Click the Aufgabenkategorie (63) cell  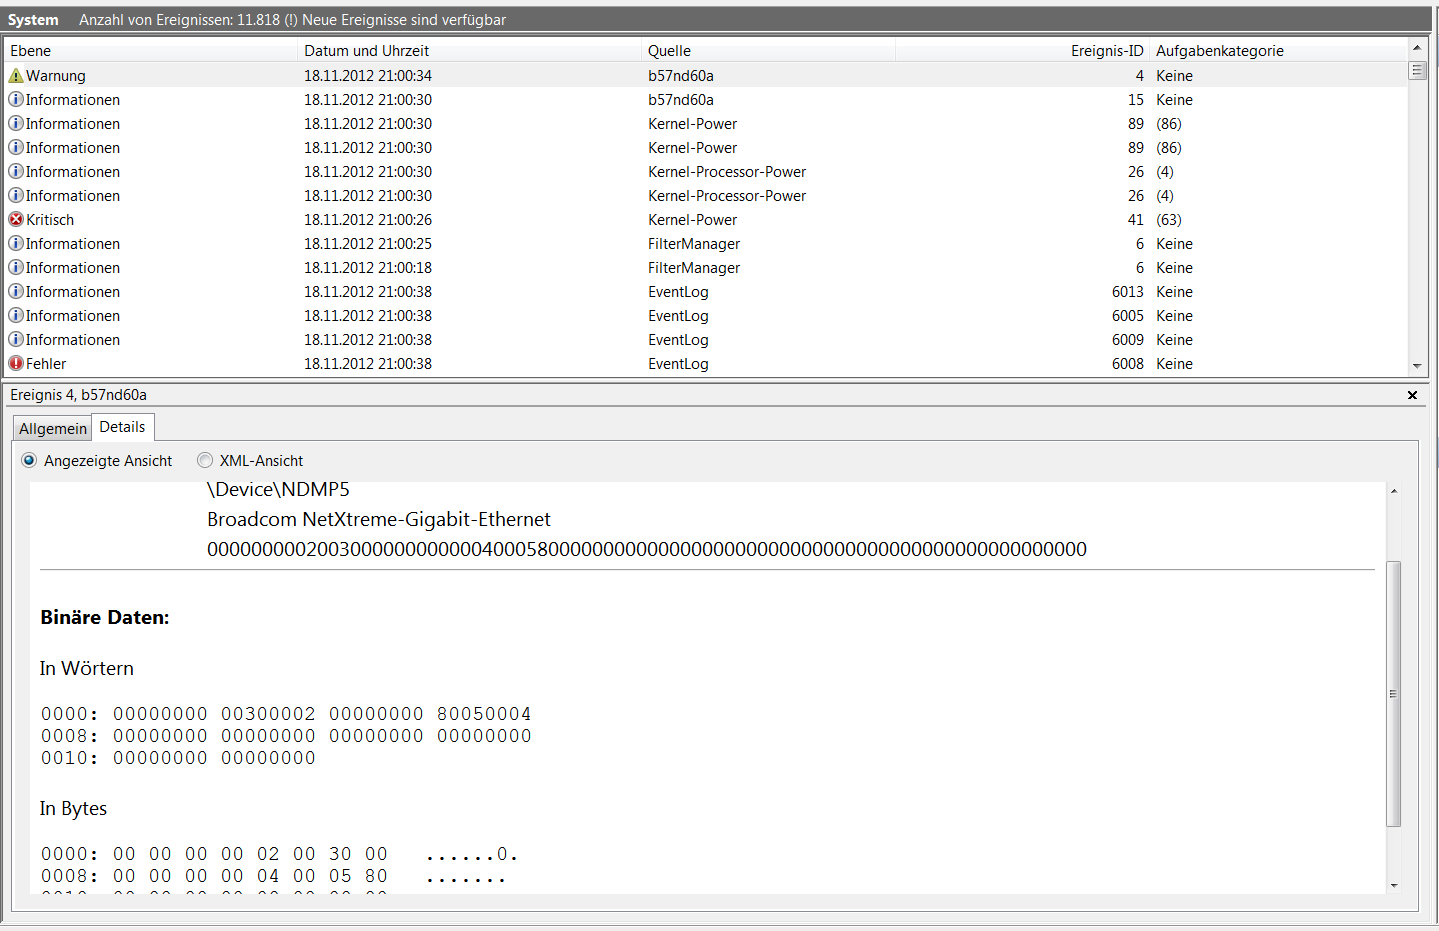point(1169,220)
